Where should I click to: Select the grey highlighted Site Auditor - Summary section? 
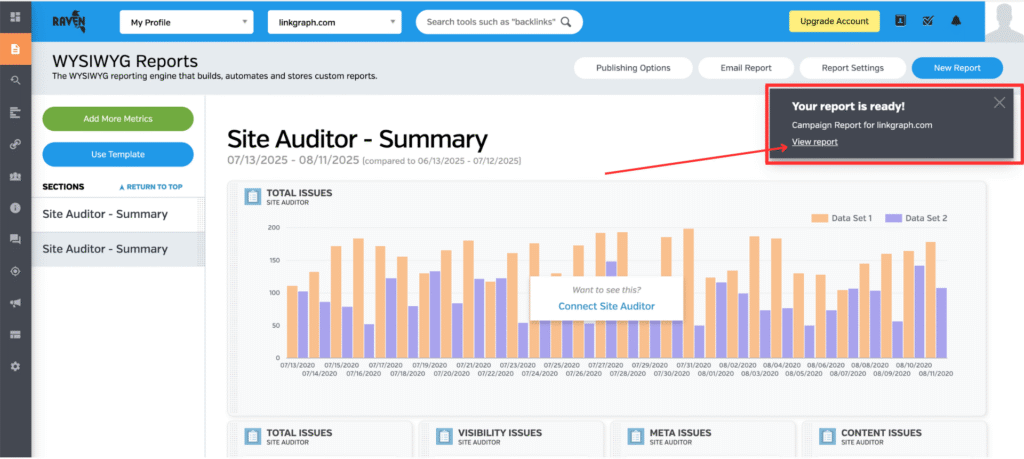[118, 249]
